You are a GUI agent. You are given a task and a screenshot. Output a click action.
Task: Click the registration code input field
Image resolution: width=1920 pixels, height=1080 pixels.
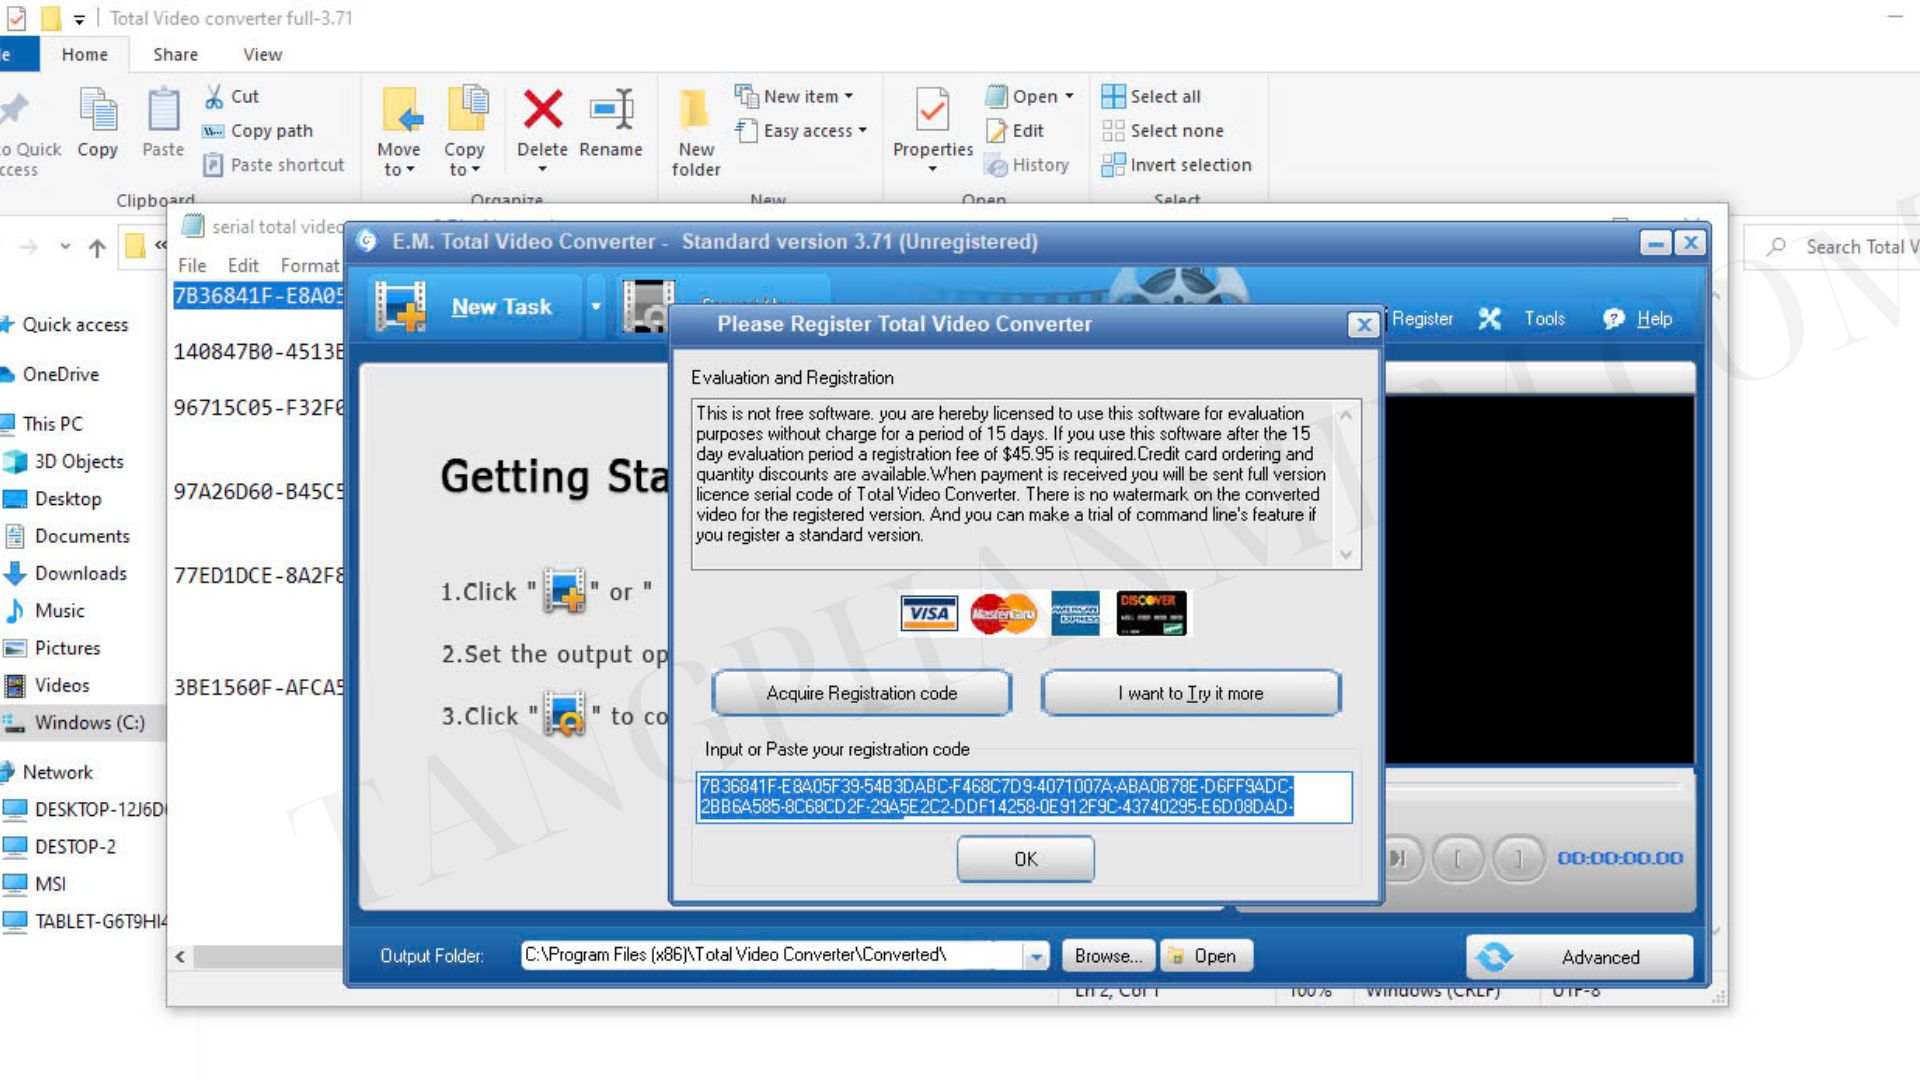(x=1023, y=797)
